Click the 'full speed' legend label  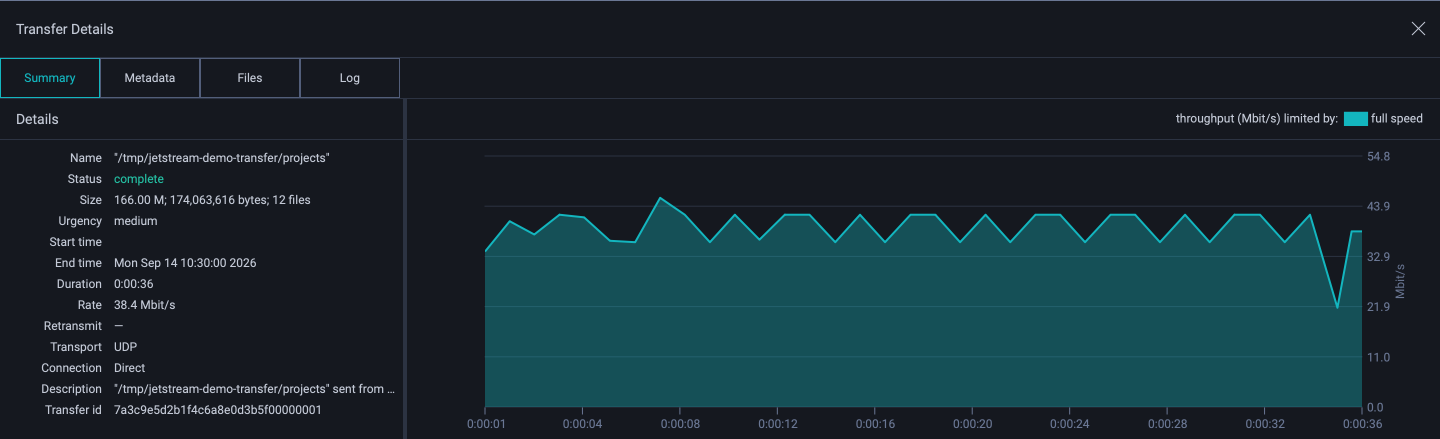click(1396, 119)
